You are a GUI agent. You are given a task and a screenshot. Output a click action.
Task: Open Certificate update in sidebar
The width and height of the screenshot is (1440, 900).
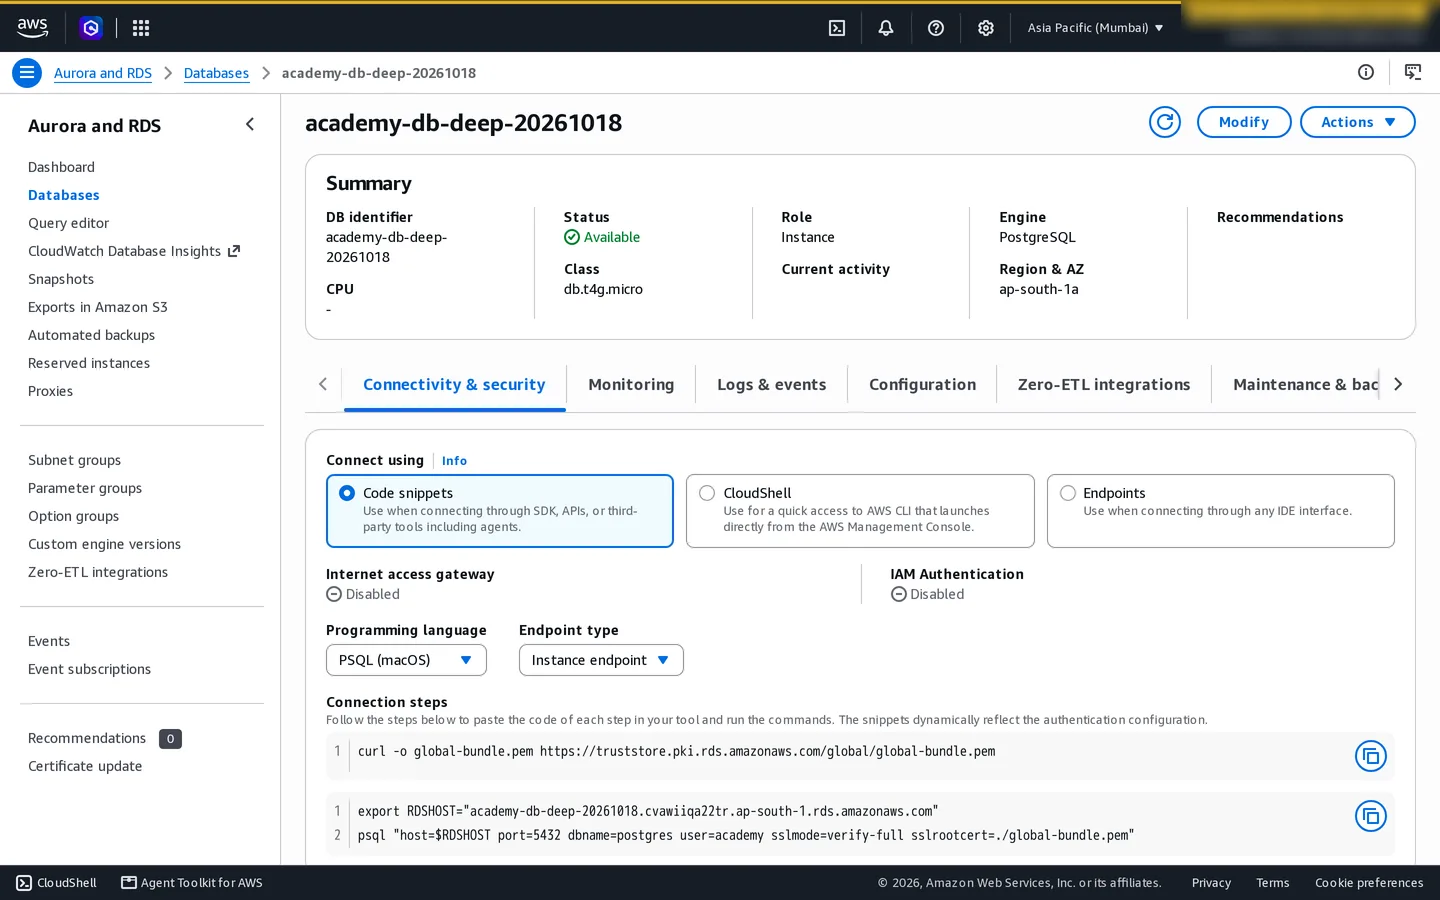[85, 766]
